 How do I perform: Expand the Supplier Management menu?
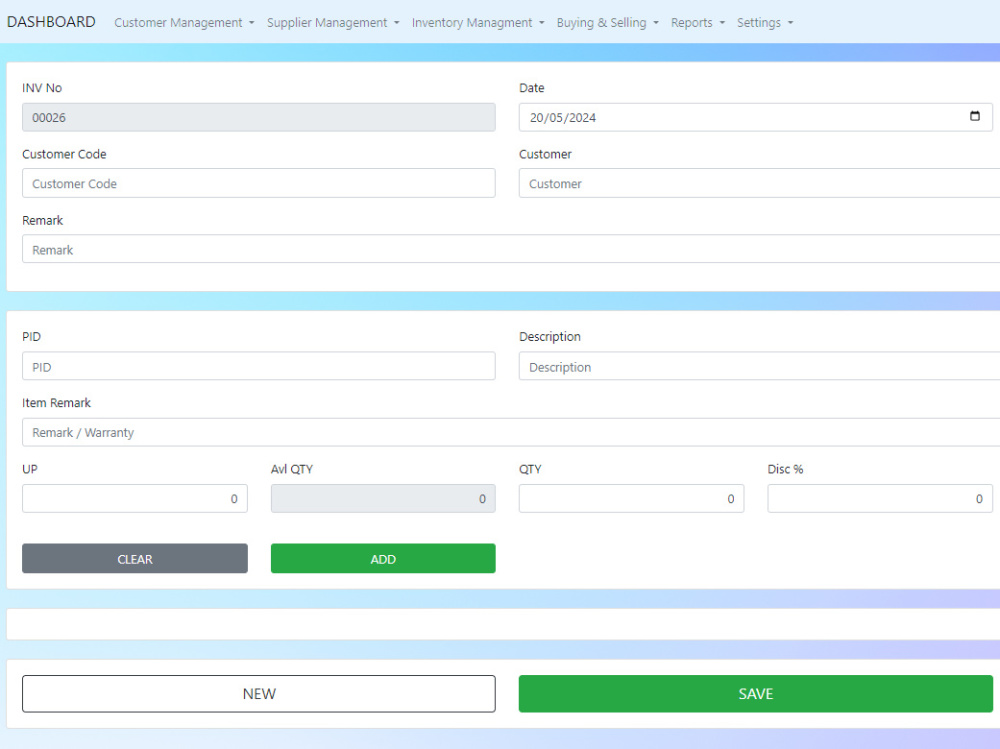point(333,22)
